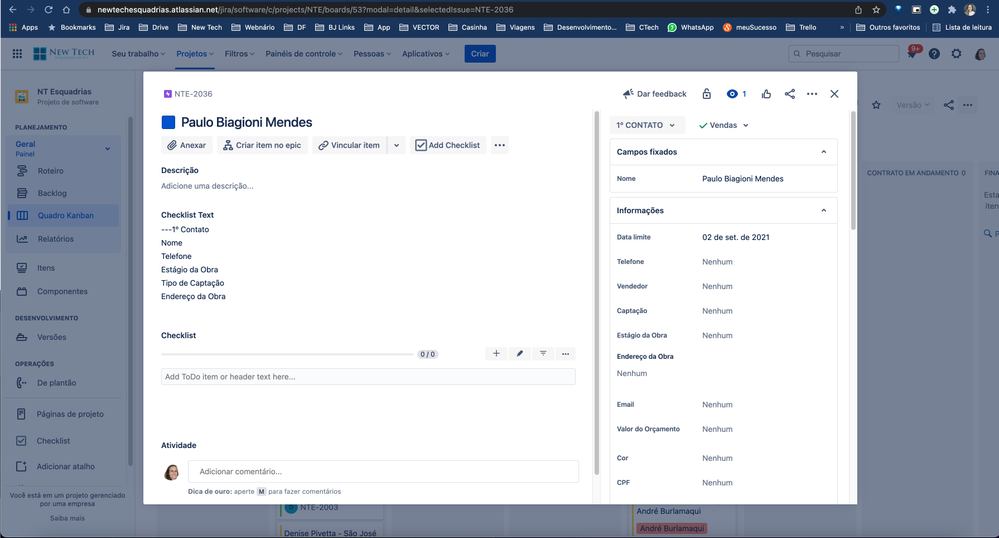
Task: Click the Telefone field value Nenhum
Action: pos(717,262)
